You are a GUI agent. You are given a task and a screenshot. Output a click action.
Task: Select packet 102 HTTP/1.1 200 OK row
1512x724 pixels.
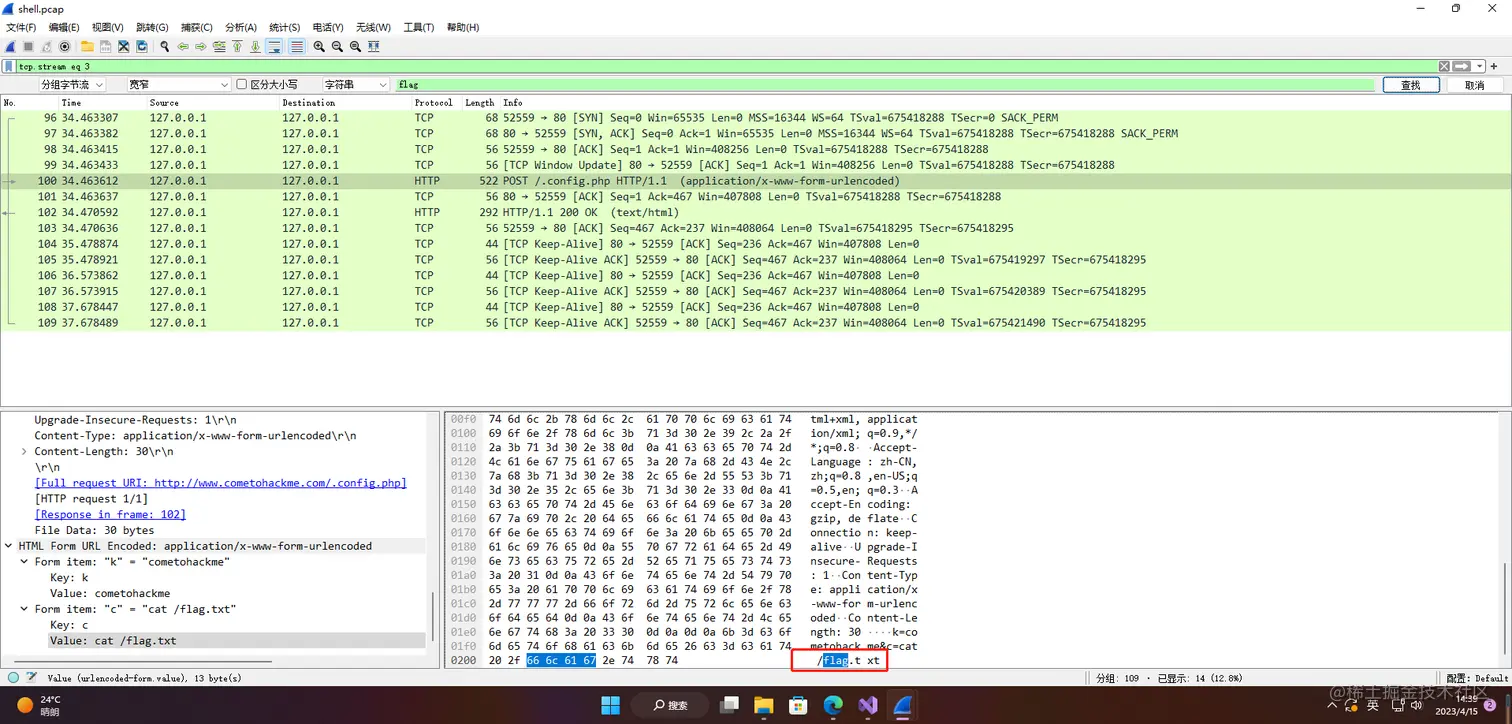point(756,212)
